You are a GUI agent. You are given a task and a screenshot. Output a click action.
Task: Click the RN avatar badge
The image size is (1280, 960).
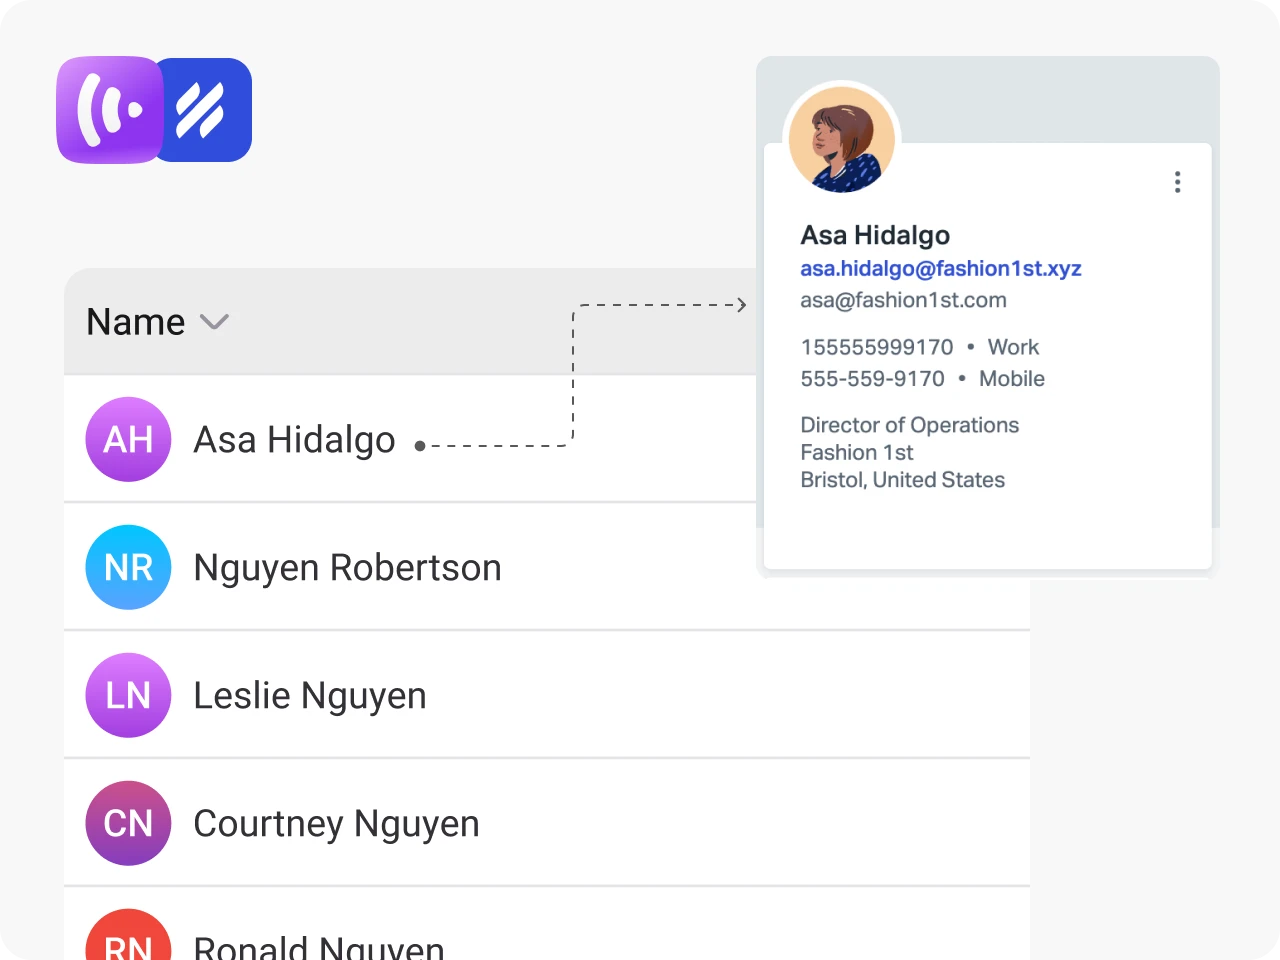coord(128,935)
